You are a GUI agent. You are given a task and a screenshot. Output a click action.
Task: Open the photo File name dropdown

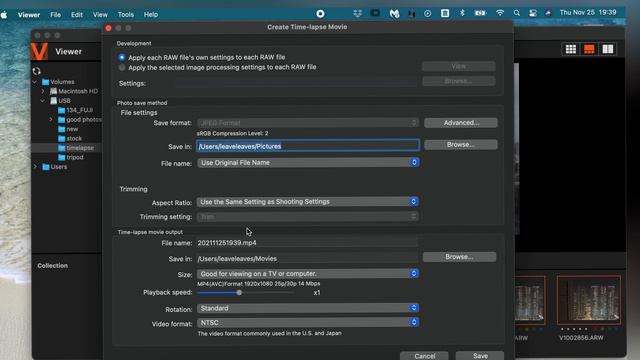point(308,162)
